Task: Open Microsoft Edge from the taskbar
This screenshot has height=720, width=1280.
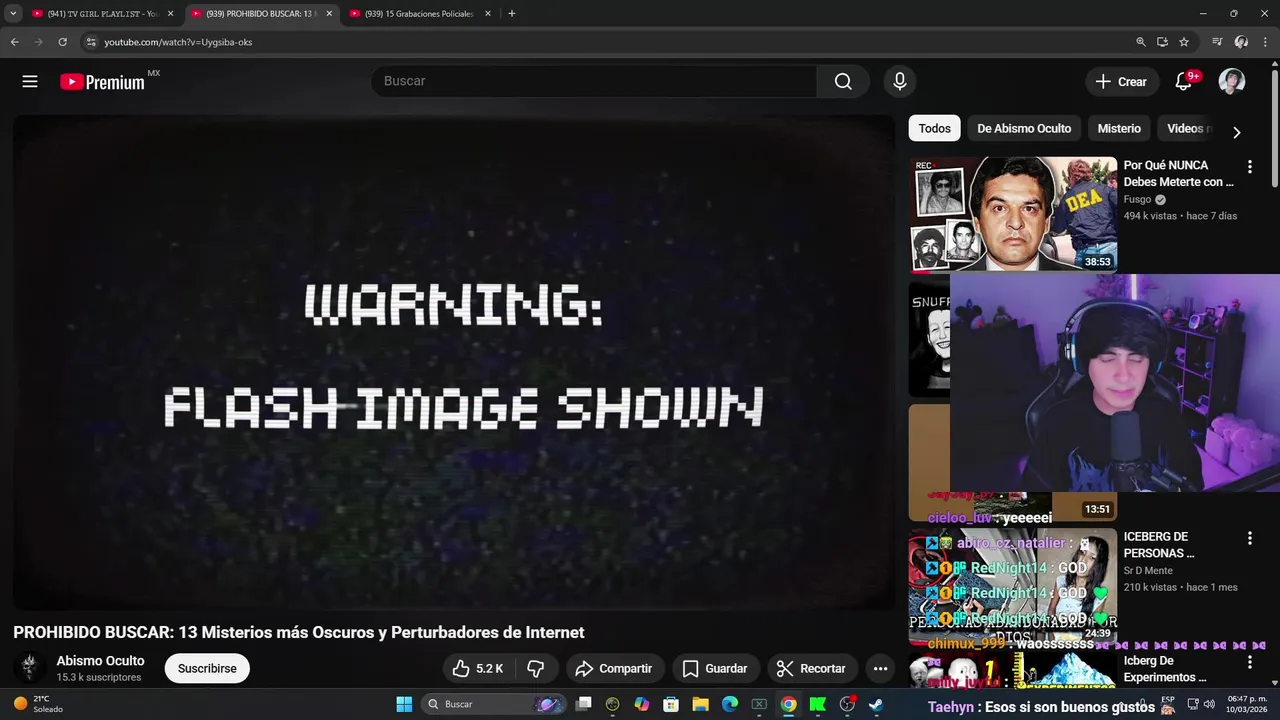Action: click(x=730, y=704)
